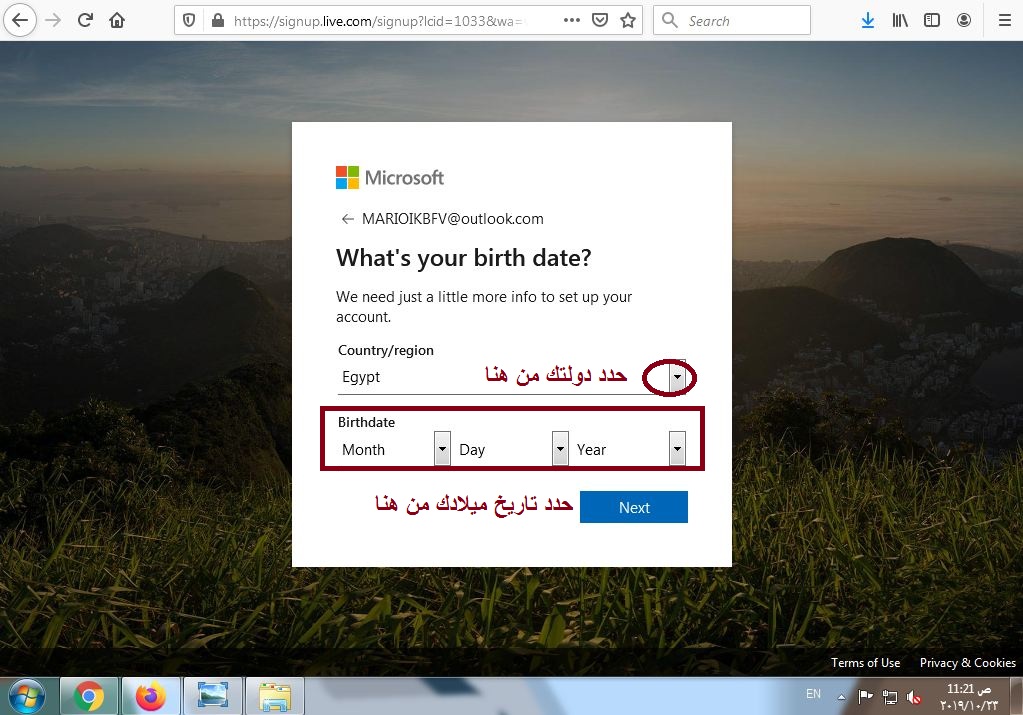Expand the Month birthdate dropdown
This screenshot has height=715, width=1023.
click(441, 449)
